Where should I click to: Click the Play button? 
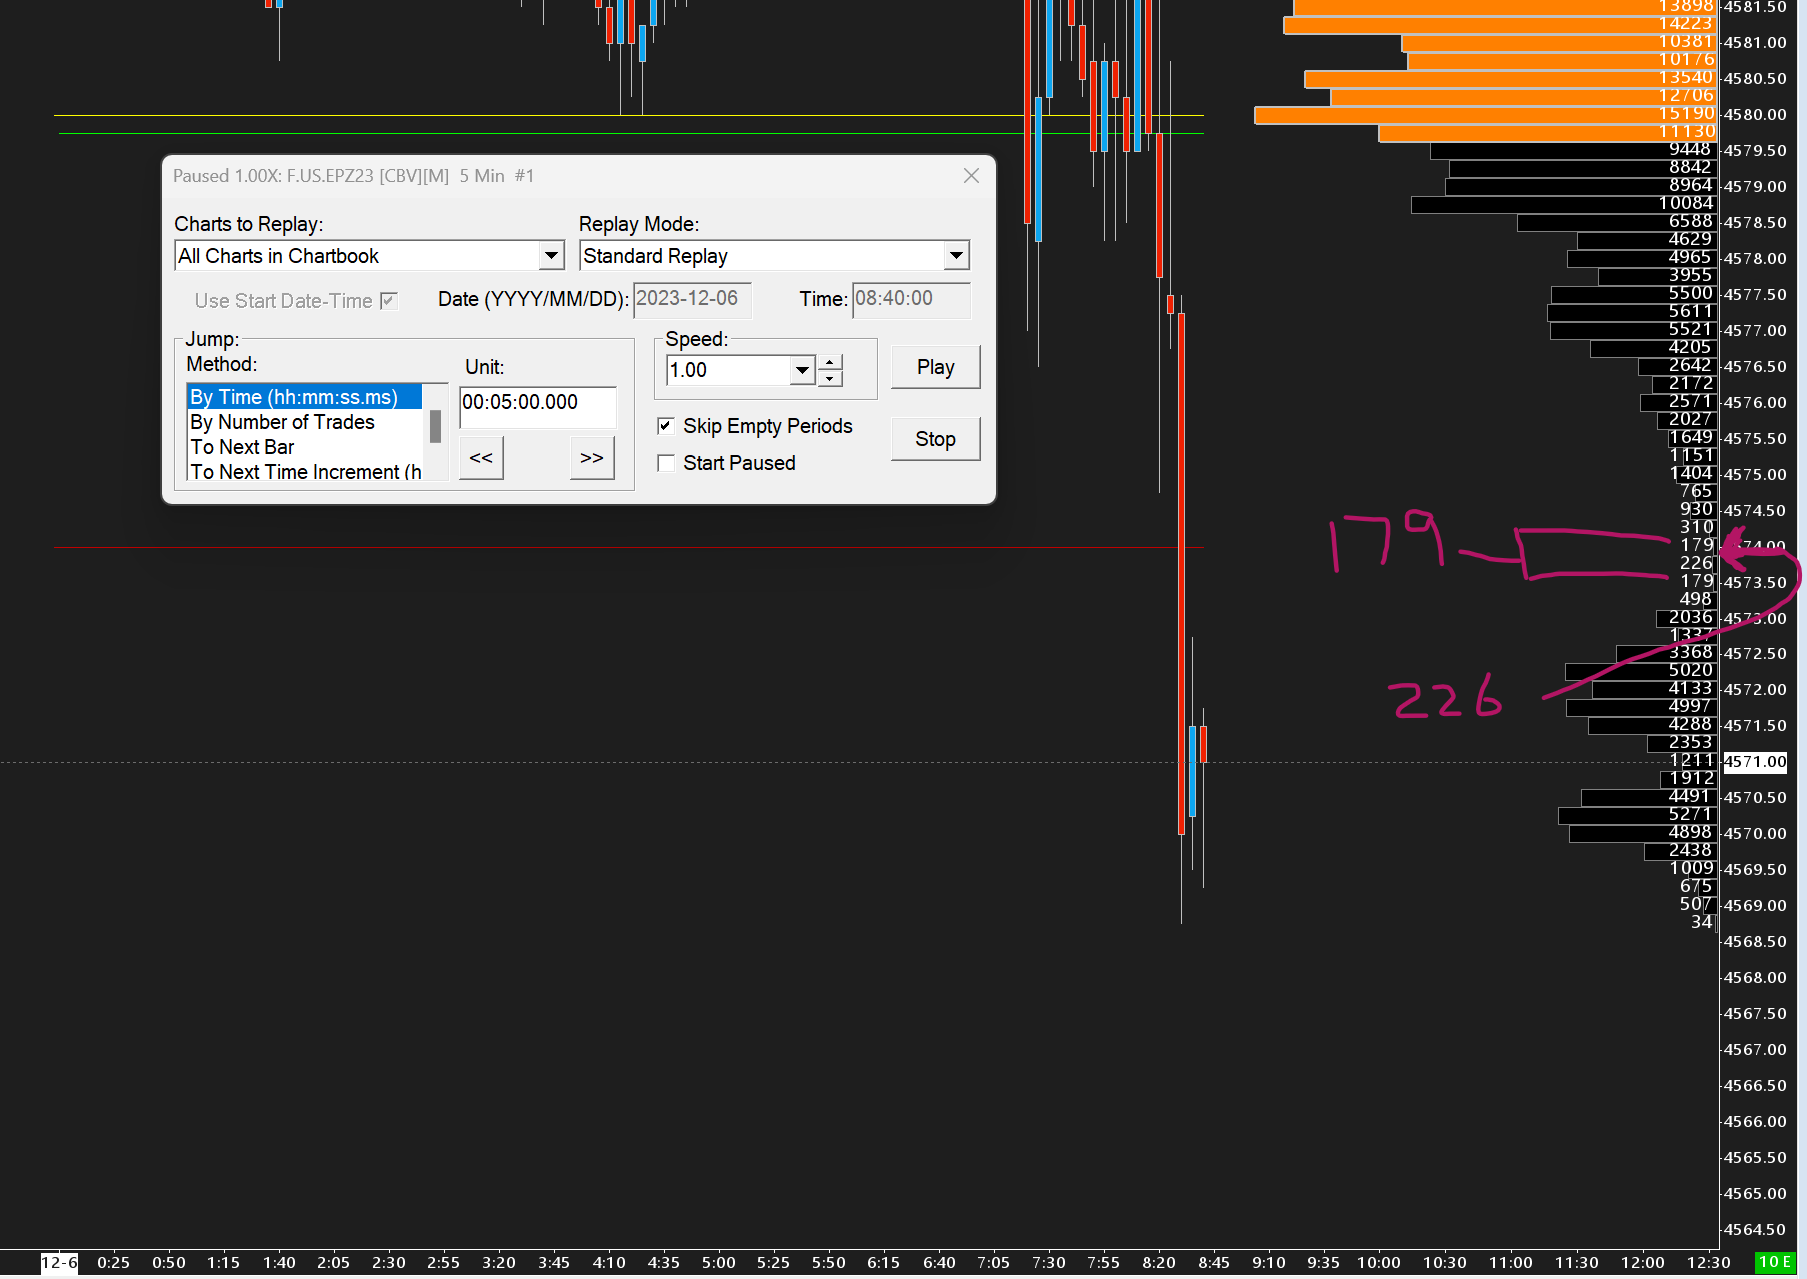[x=935, y=367]
